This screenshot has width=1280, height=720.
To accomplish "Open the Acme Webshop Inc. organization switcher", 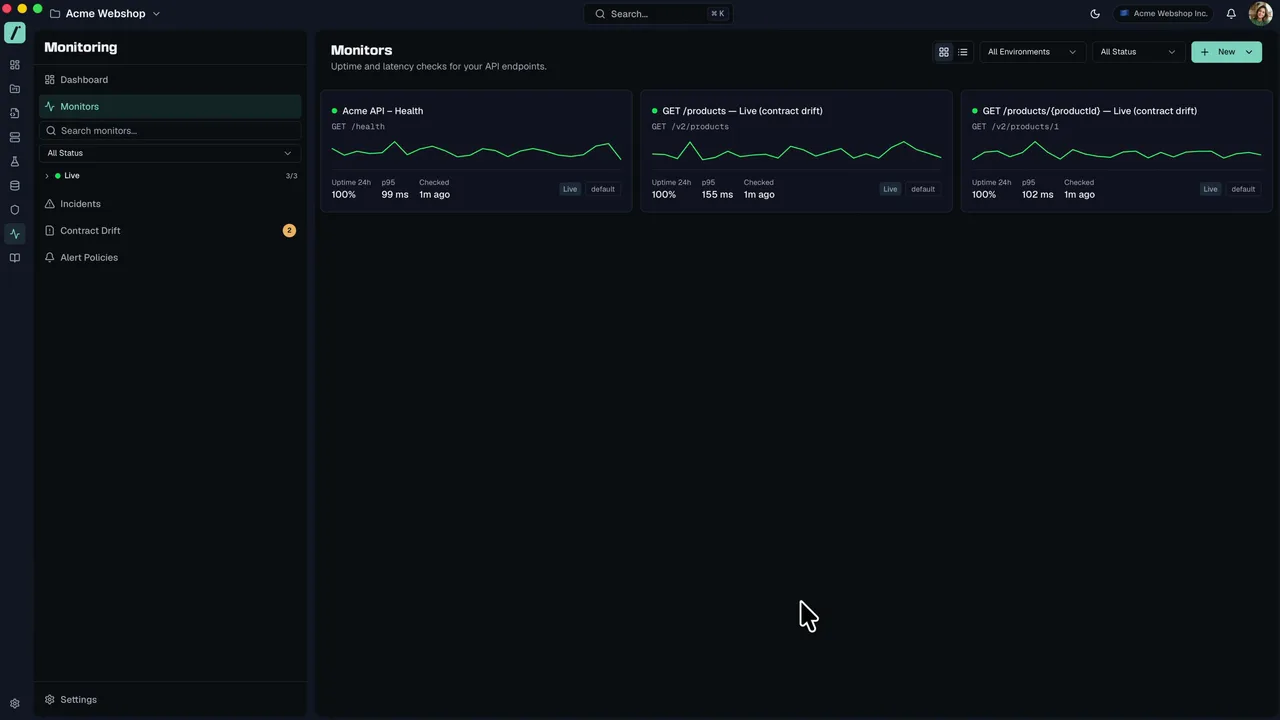I will [x=1164, y=14].
